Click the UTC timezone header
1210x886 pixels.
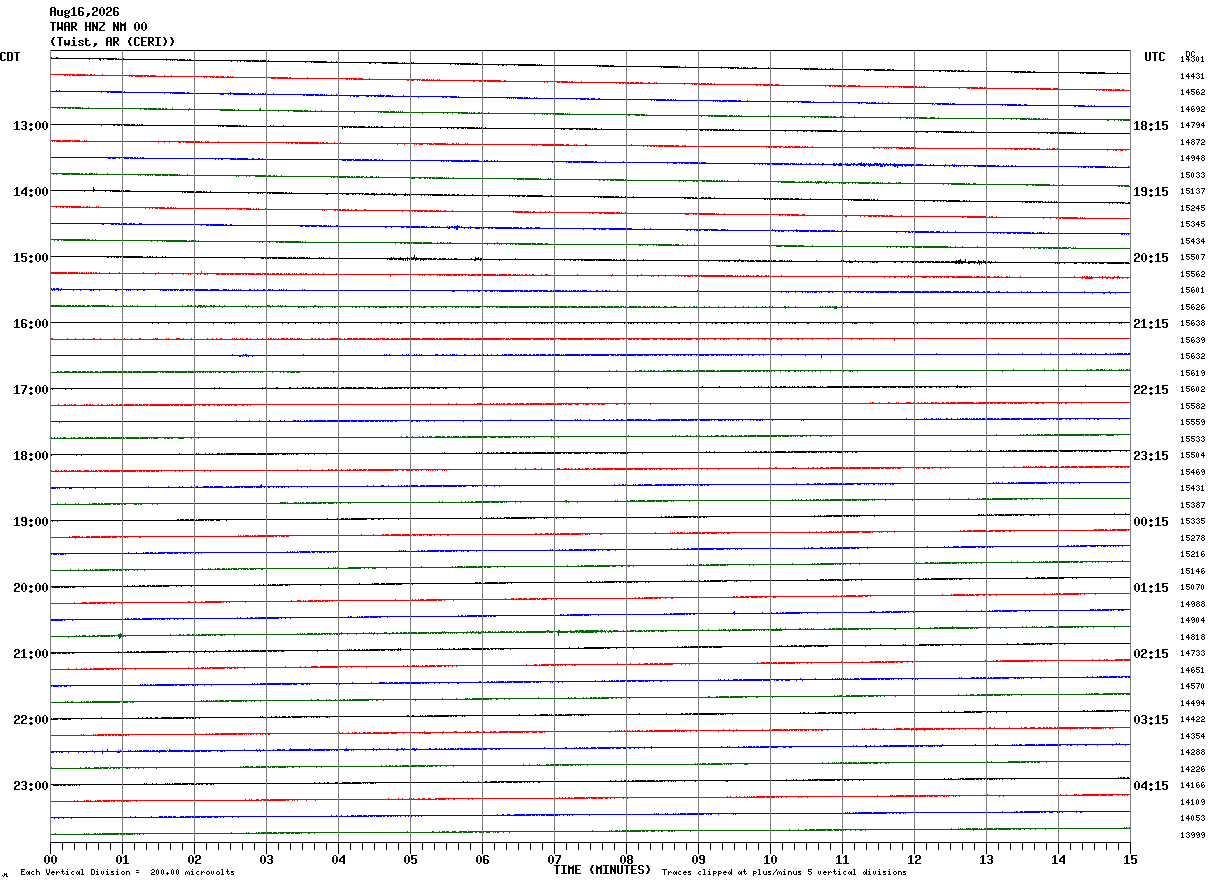pos(1155,57)
